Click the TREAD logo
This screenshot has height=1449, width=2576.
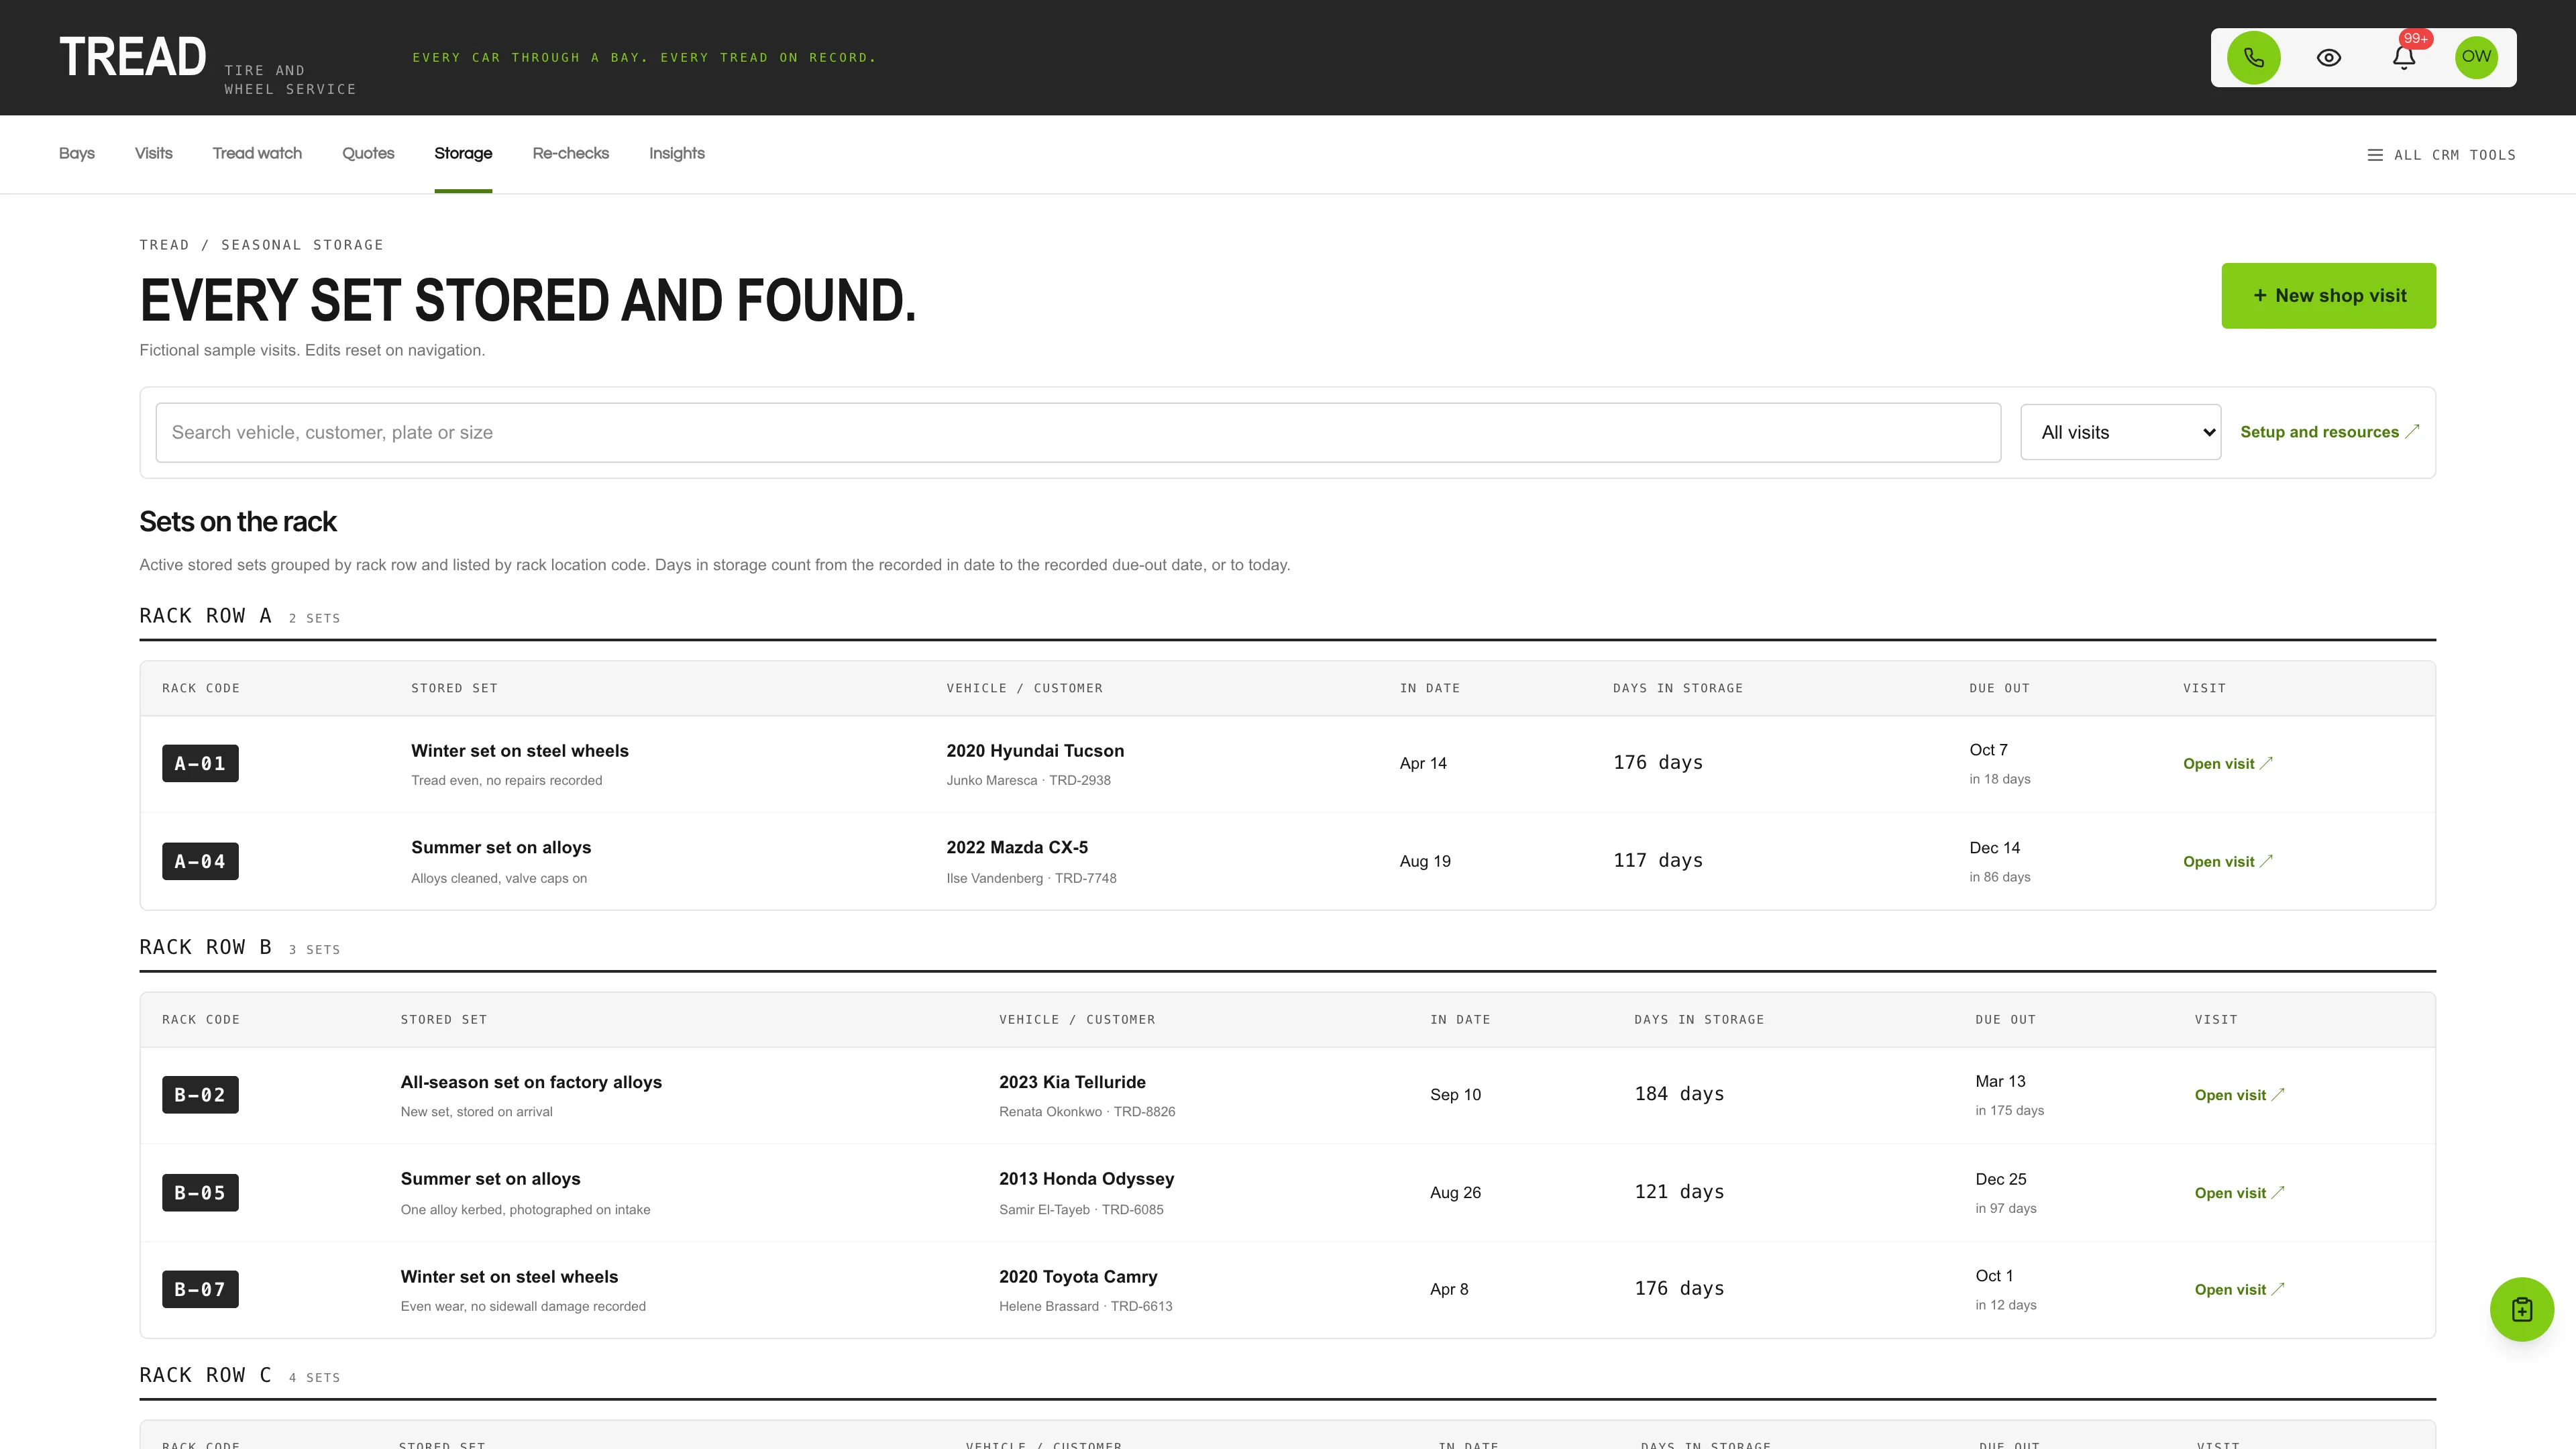pos(133,57)
